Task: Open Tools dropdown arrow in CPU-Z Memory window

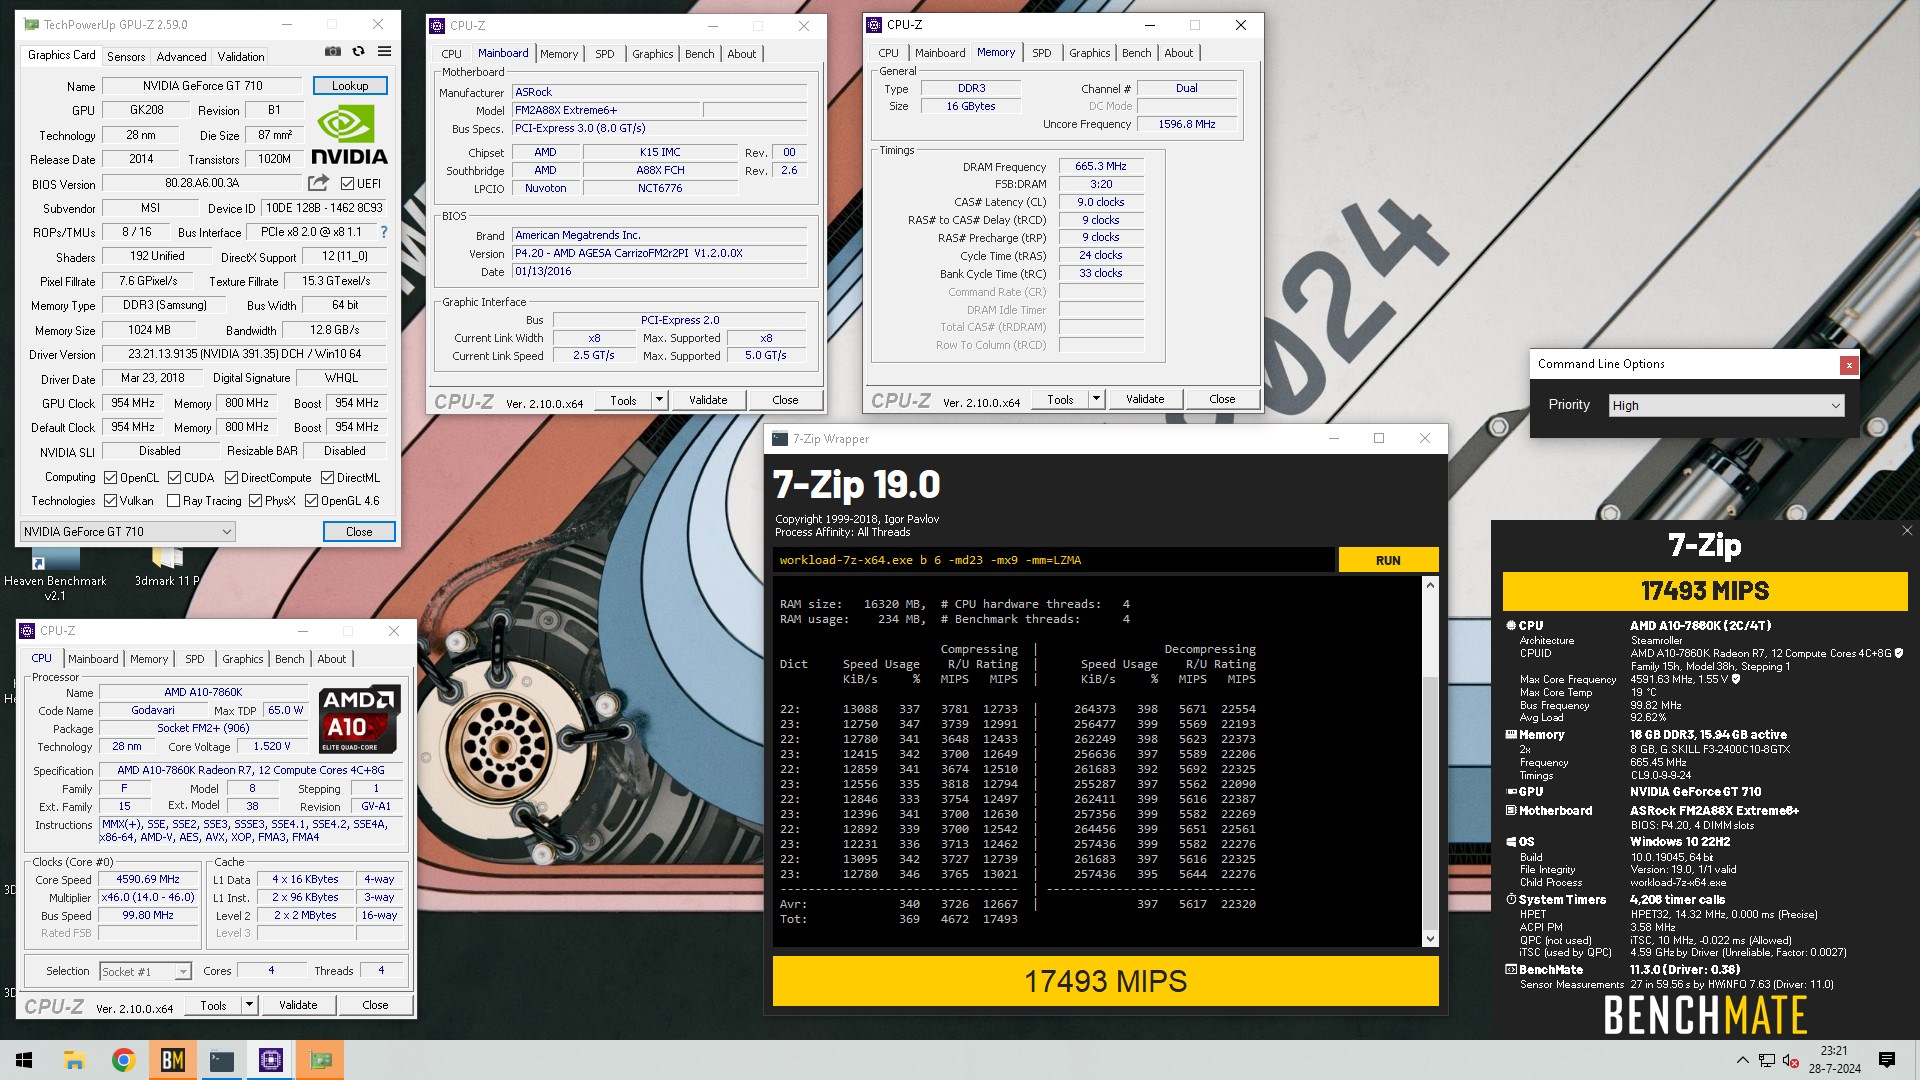Action: (x=1096, y=399)
